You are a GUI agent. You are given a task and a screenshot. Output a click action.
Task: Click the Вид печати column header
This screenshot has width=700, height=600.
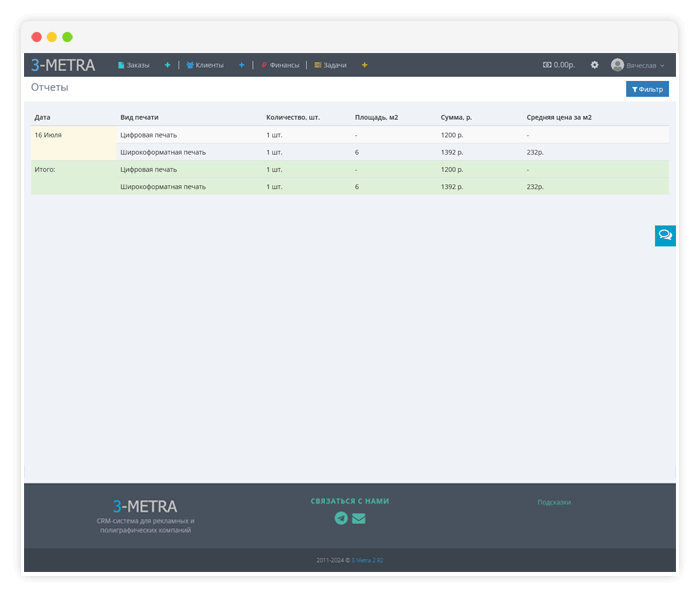tap(139, 117)
